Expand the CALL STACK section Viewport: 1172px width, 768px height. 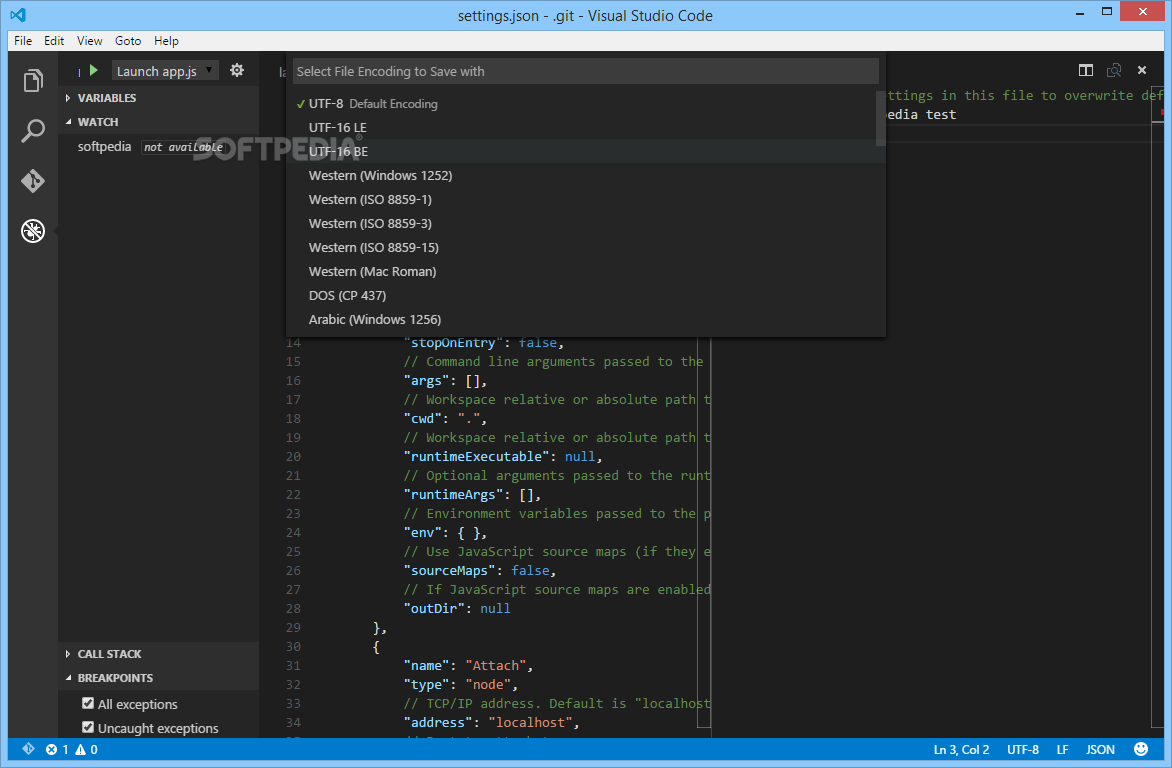[x=158, y=654]
